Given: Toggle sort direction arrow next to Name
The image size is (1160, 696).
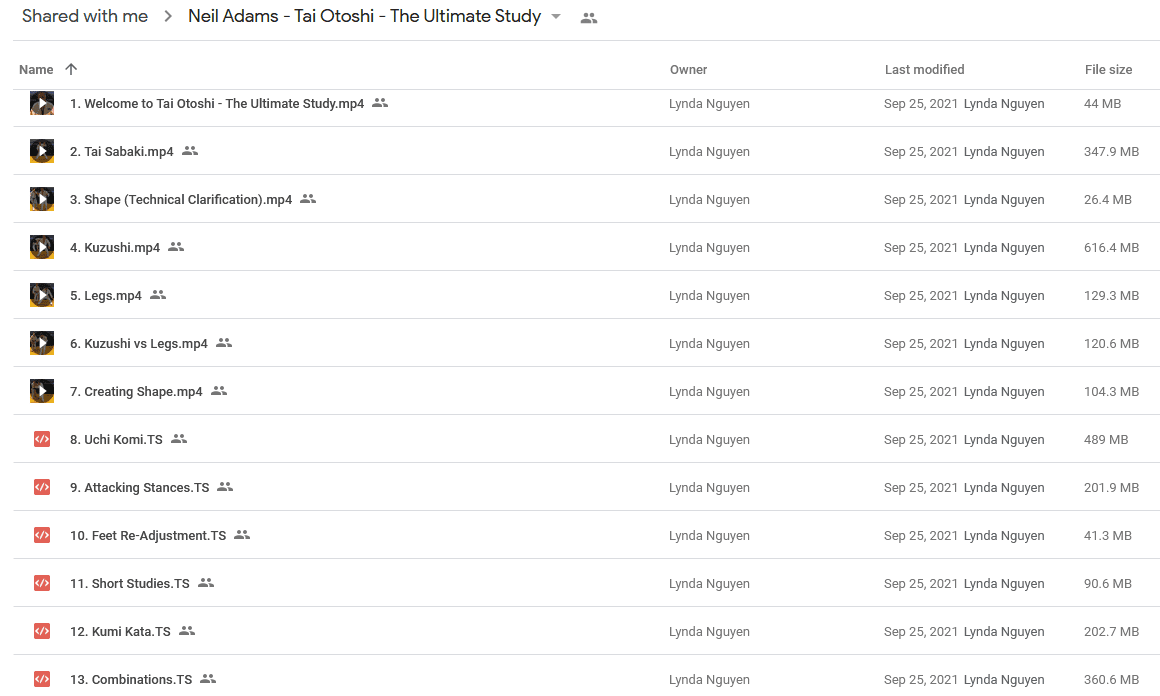Looking at the screenshot, I should click(71, 69).
